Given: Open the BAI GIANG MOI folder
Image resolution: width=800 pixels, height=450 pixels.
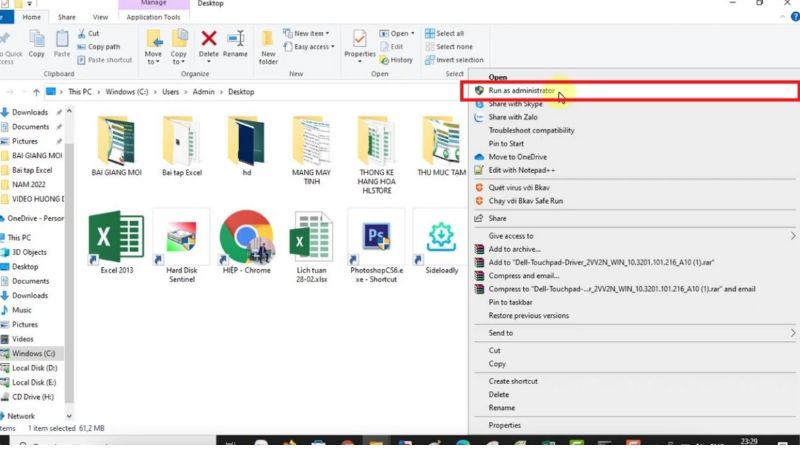Looking at the screenshot, I should (x=116, y=148).
